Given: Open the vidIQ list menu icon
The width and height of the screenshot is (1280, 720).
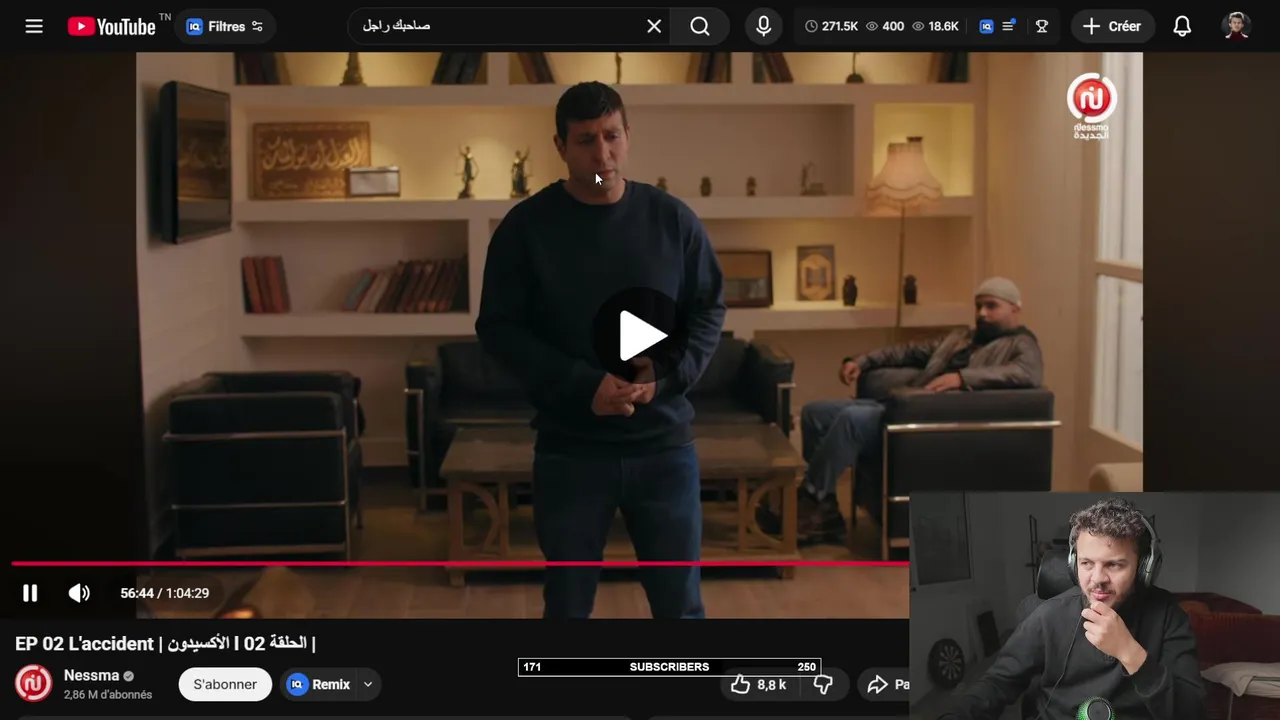Looking at the screenshot, I should tap(1009, 26).
